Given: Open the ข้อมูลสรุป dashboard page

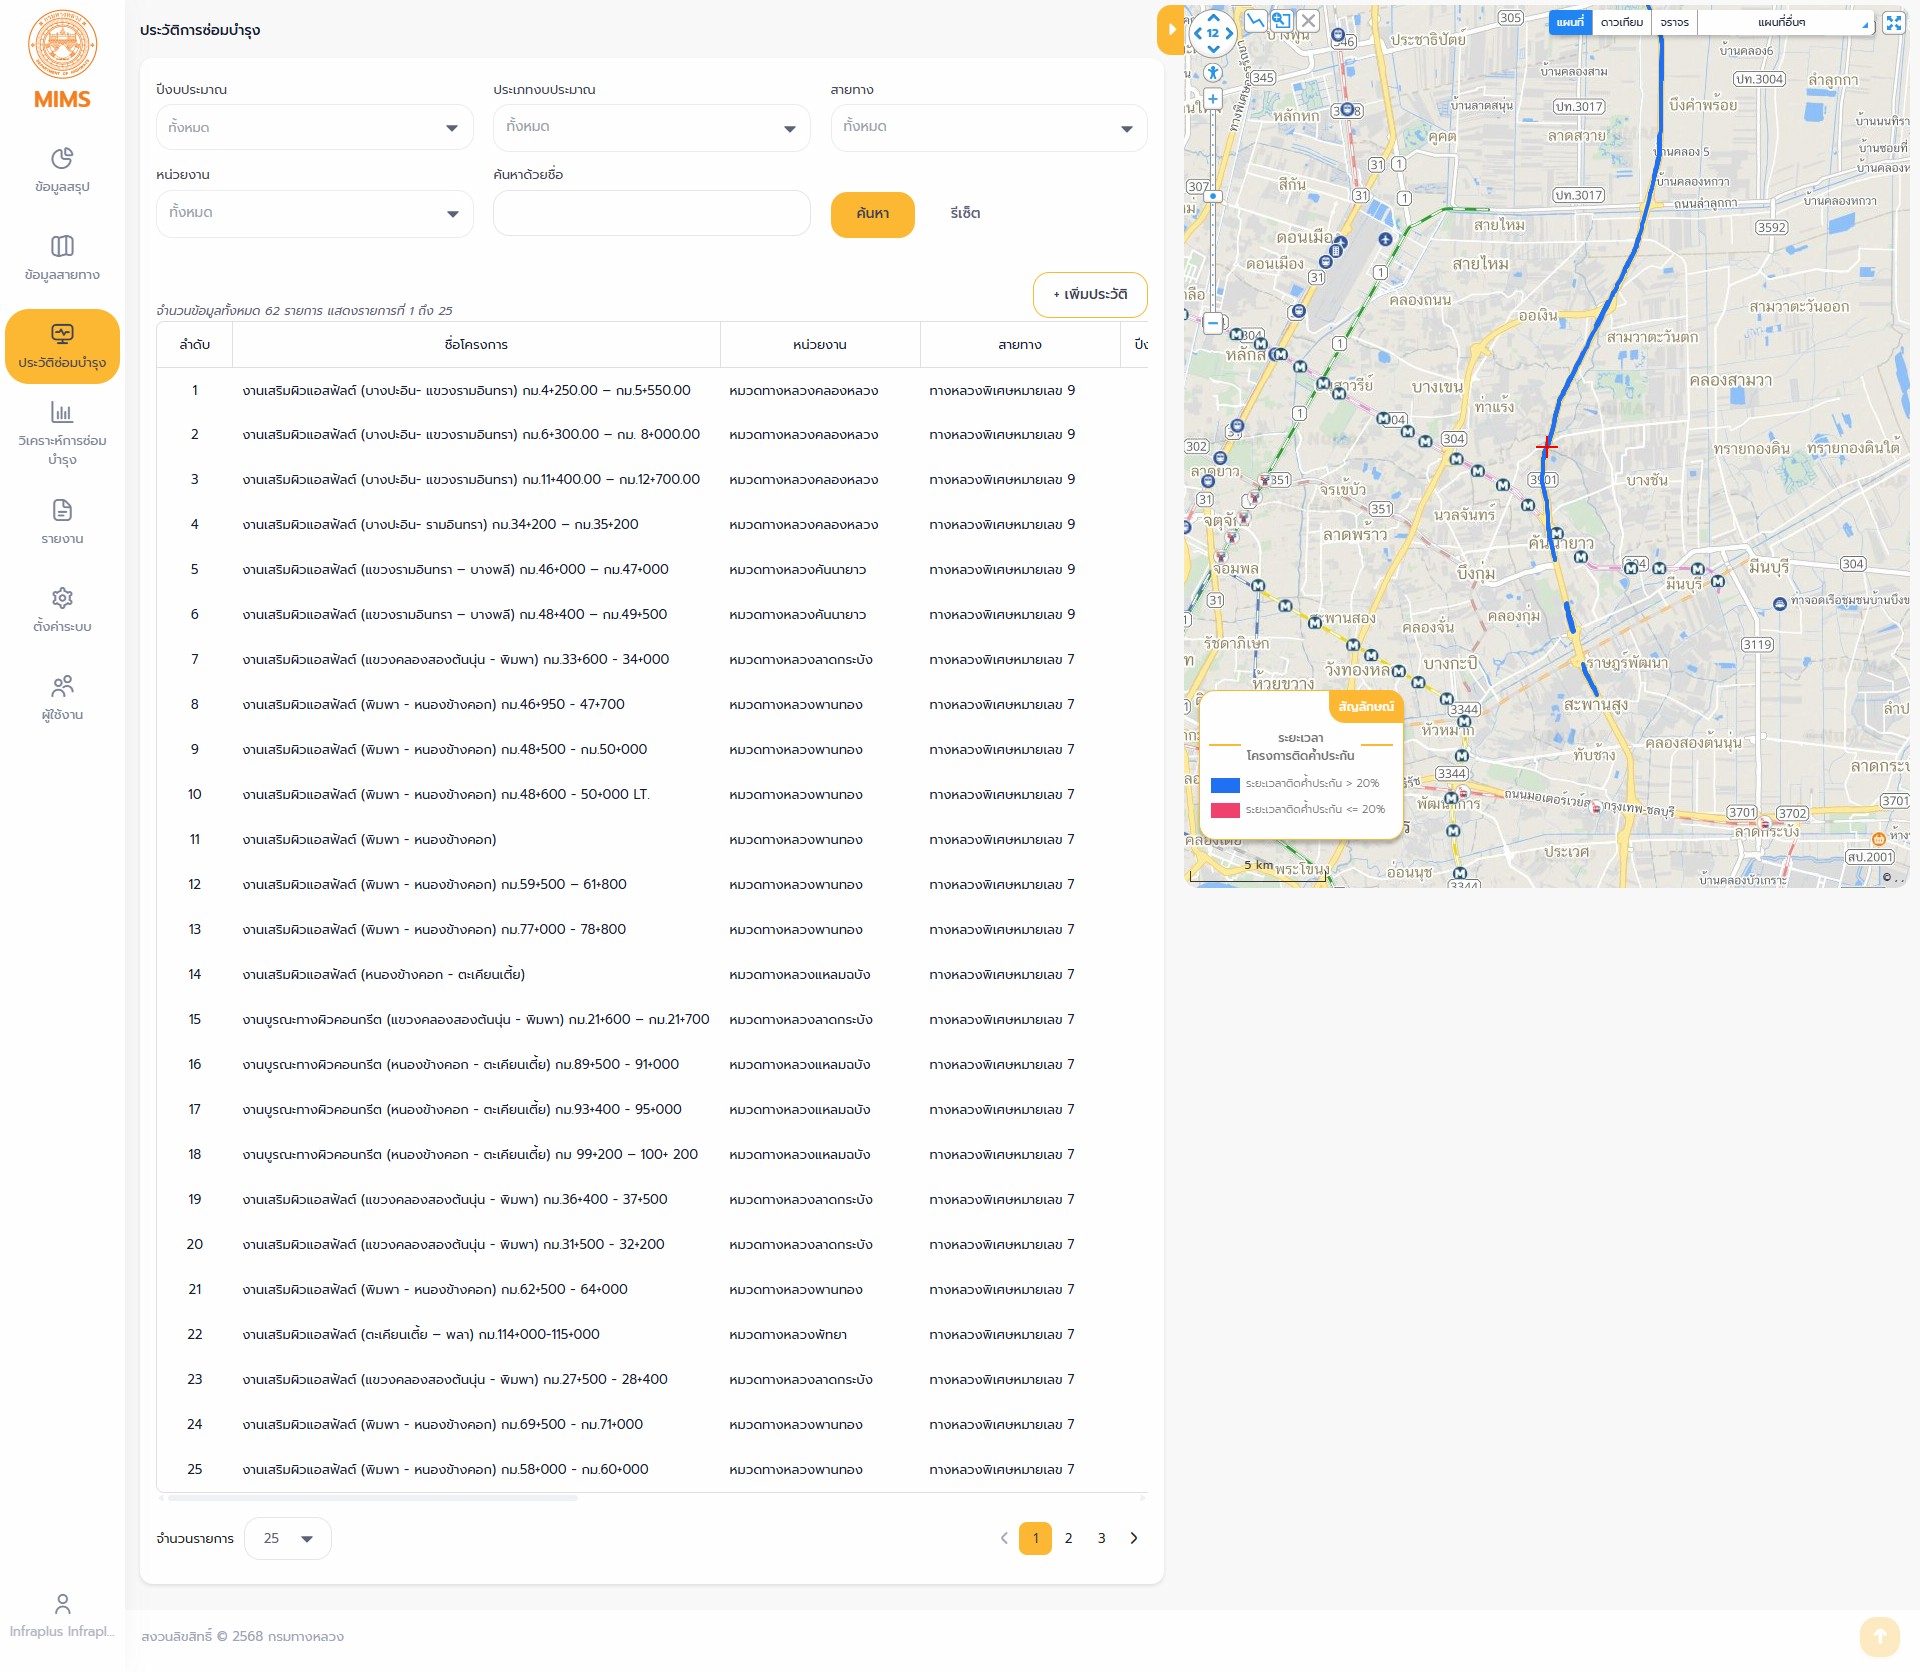Looking at the screenshot, I should coord(62,170).
